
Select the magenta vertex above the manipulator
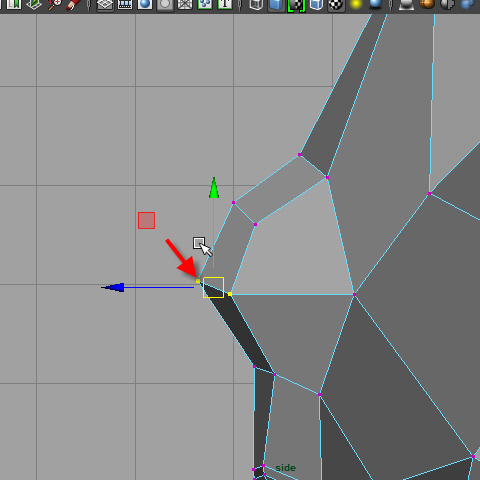click(233, 202)
